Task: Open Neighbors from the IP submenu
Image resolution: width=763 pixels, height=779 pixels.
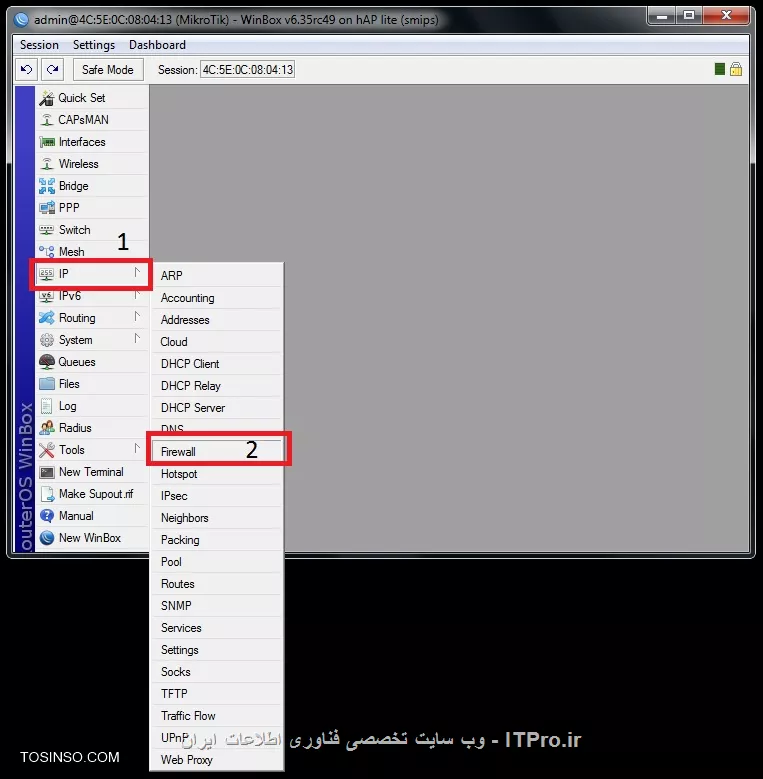Action: click(x=217, y=518)
